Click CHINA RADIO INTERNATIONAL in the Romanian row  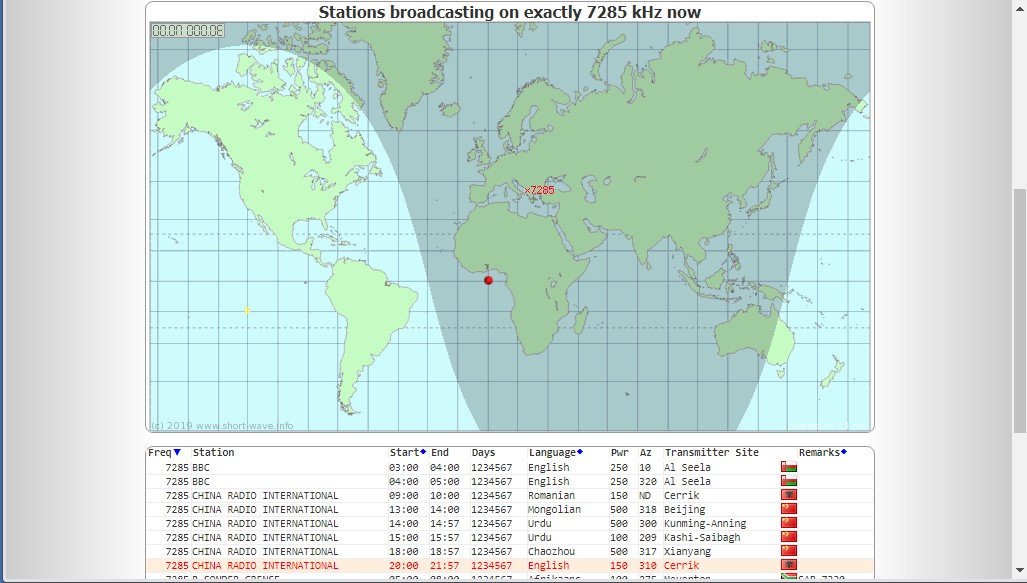[x=265, y=496]
